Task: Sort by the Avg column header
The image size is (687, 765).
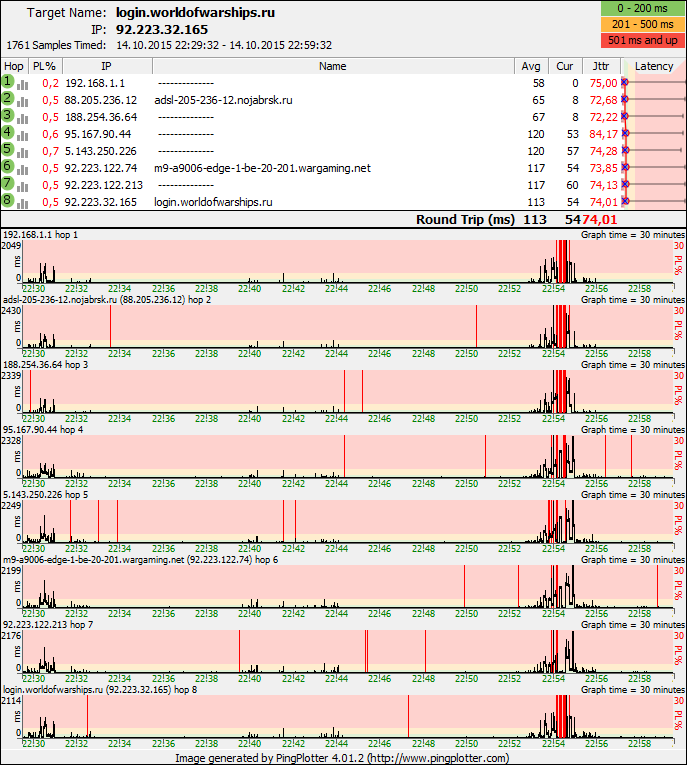Action: point(531,66)
